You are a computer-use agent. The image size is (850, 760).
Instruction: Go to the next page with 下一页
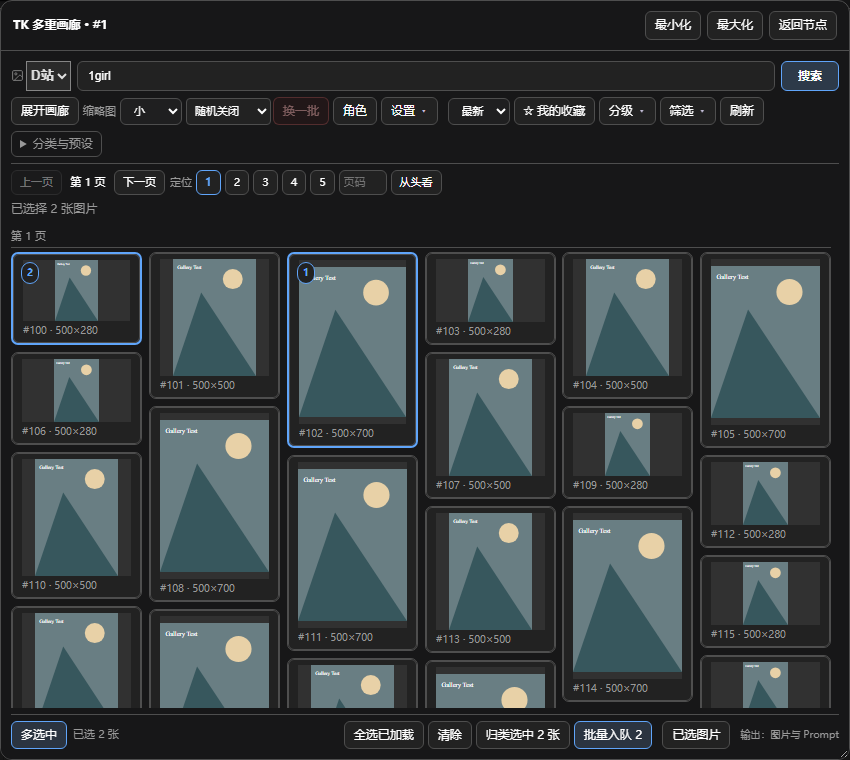(x=139, y=182)
